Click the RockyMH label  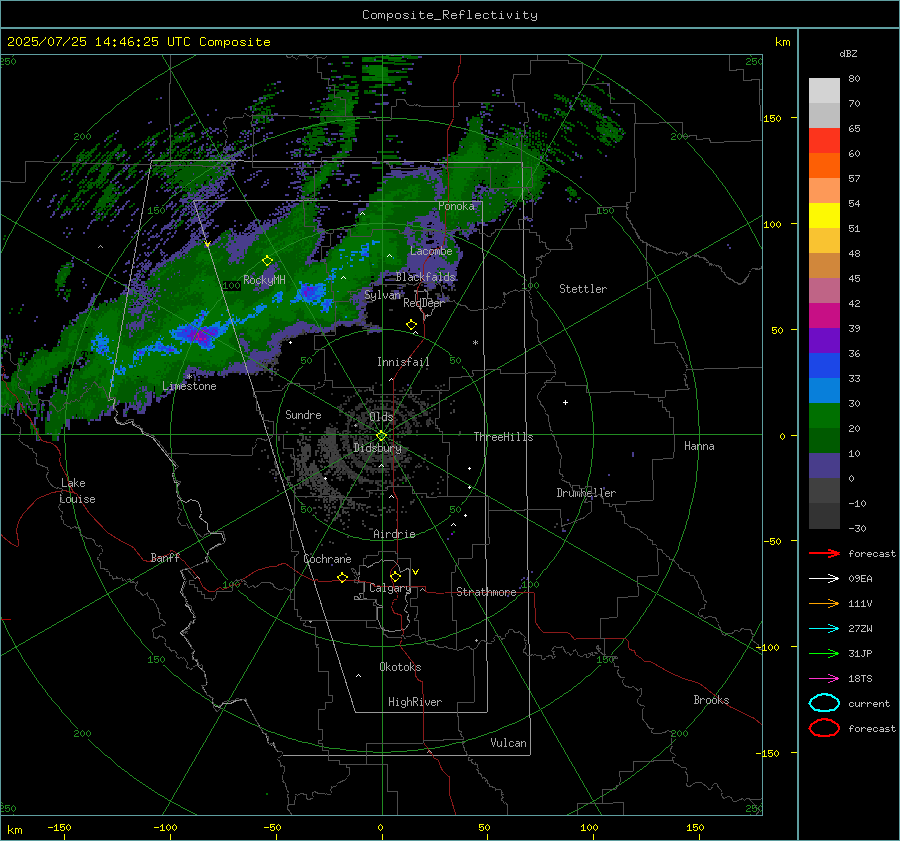click(x=264, y=280)
